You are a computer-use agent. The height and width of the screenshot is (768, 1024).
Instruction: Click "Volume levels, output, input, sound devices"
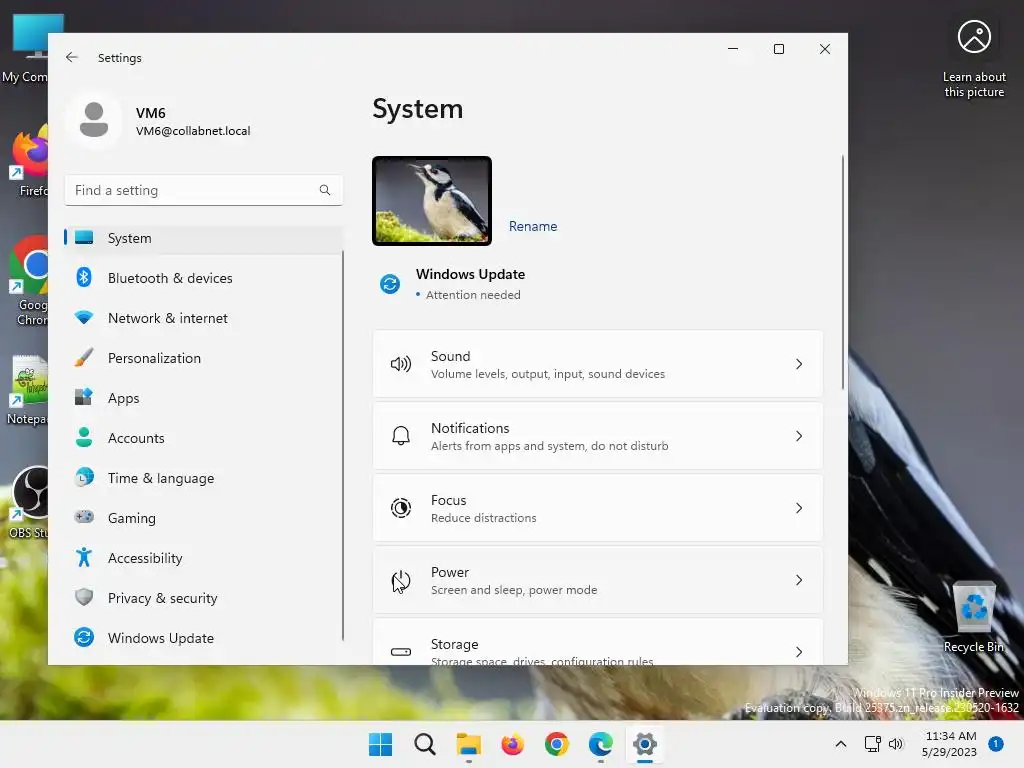tap(548, 374)
